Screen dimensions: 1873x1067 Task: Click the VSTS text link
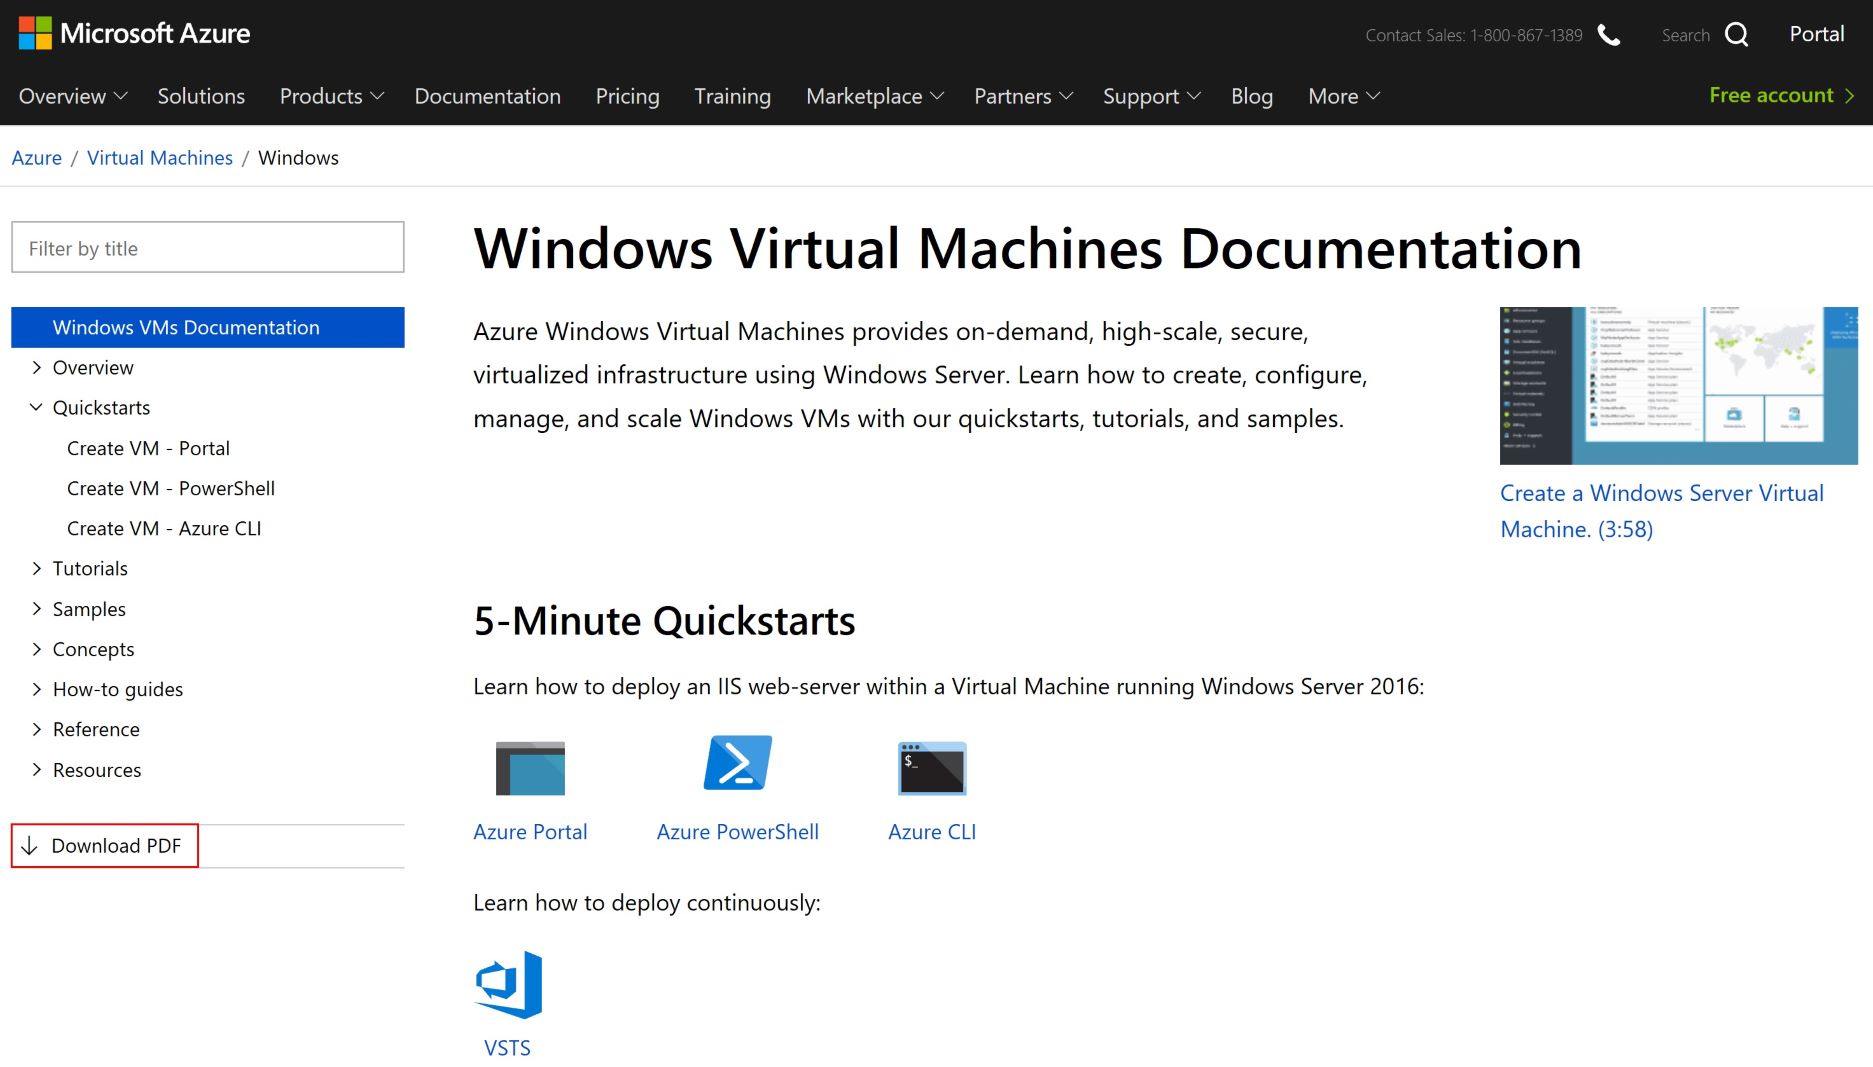[x=507, y=1048]
